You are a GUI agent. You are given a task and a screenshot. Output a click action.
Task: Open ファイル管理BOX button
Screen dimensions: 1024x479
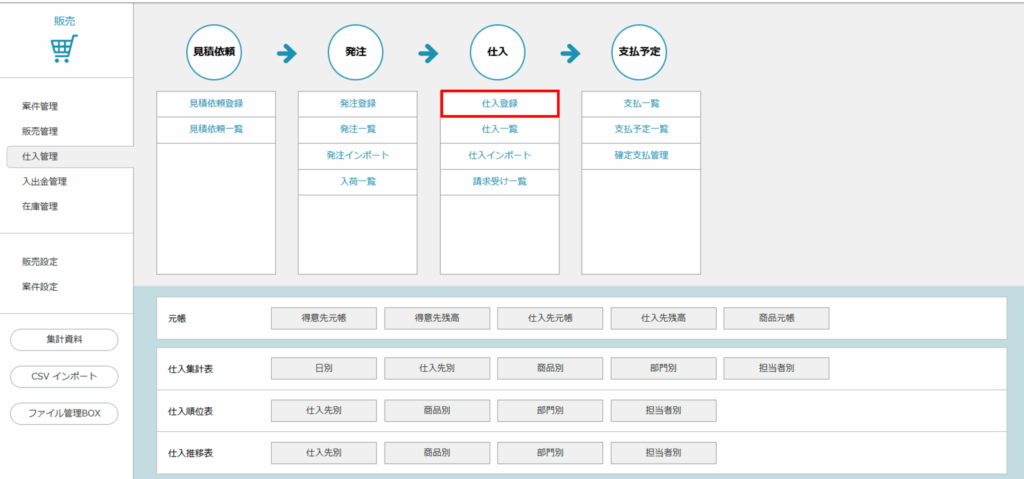point(64,413)
